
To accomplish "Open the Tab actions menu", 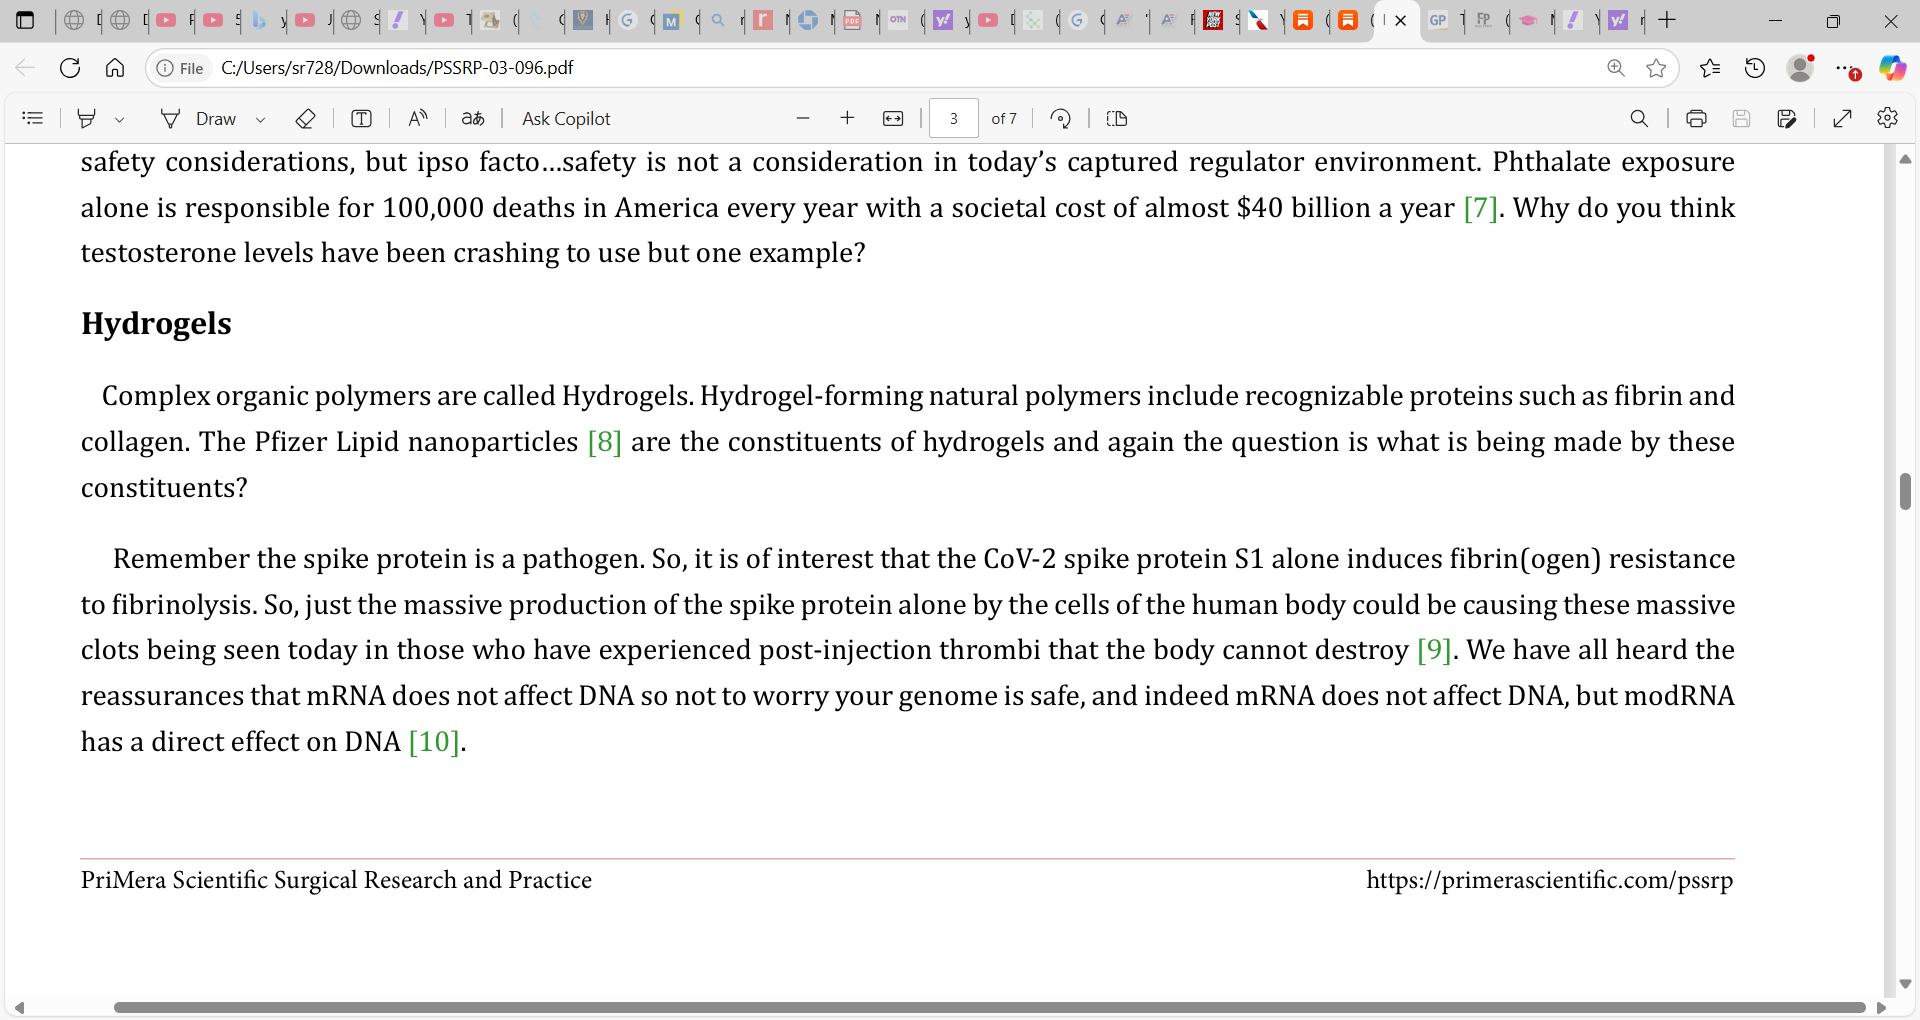I will coord(25,20).
